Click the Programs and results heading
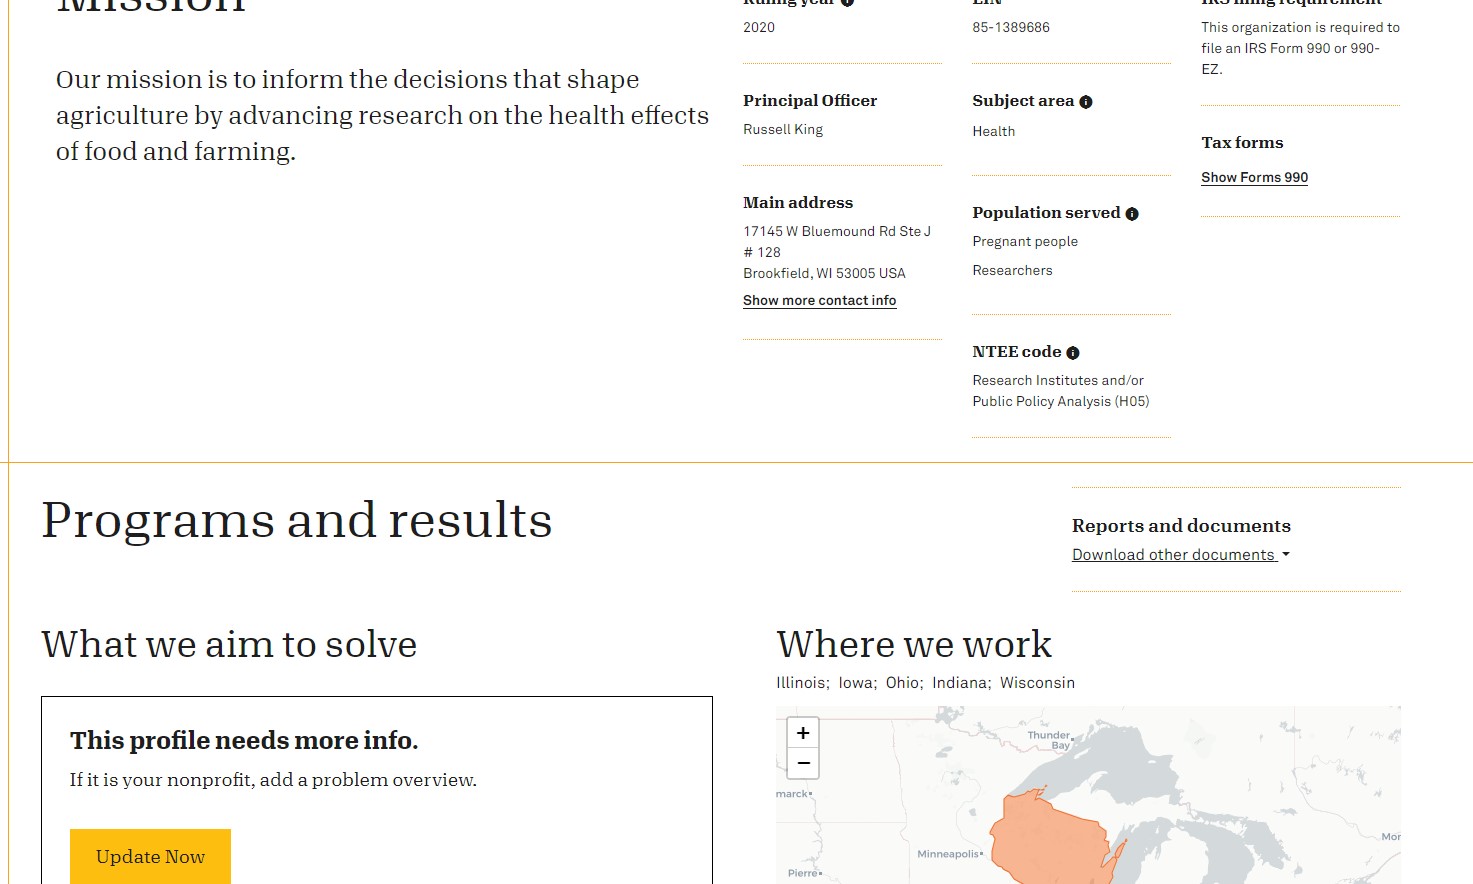This screenshot has width=1473, height=884. tap(297, 520)
